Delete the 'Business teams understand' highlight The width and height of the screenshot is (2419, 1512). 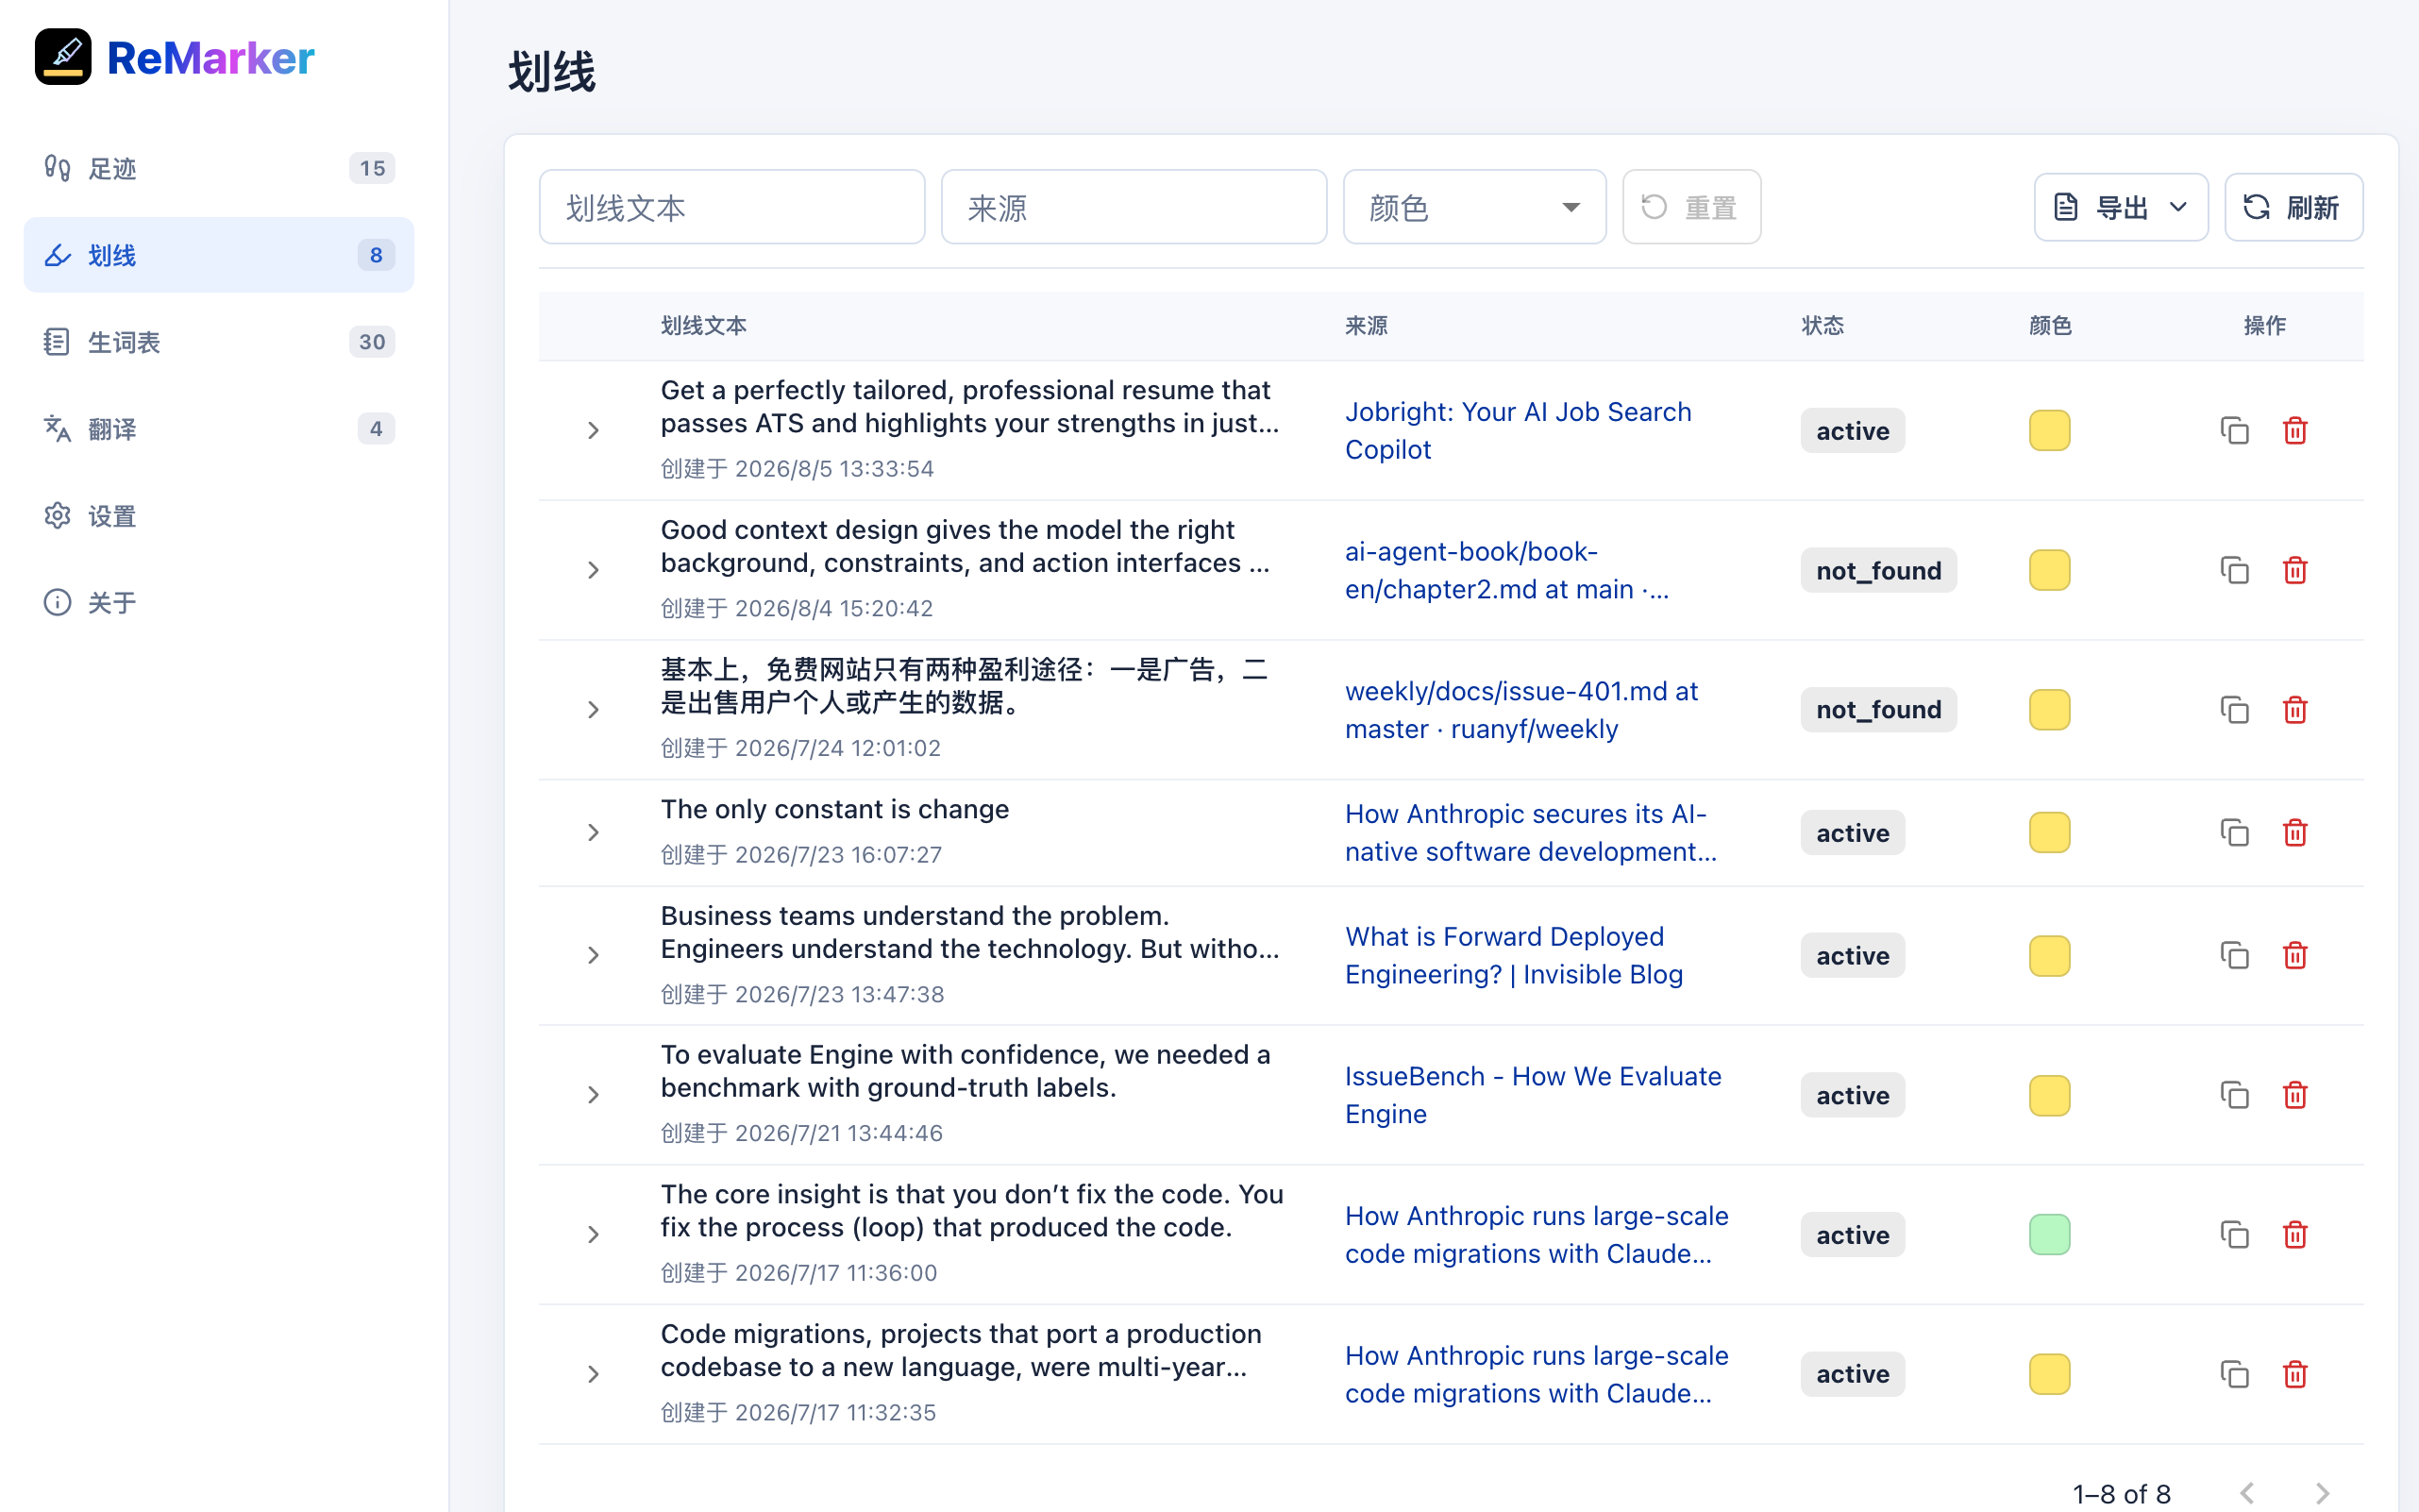(2295, 956)
